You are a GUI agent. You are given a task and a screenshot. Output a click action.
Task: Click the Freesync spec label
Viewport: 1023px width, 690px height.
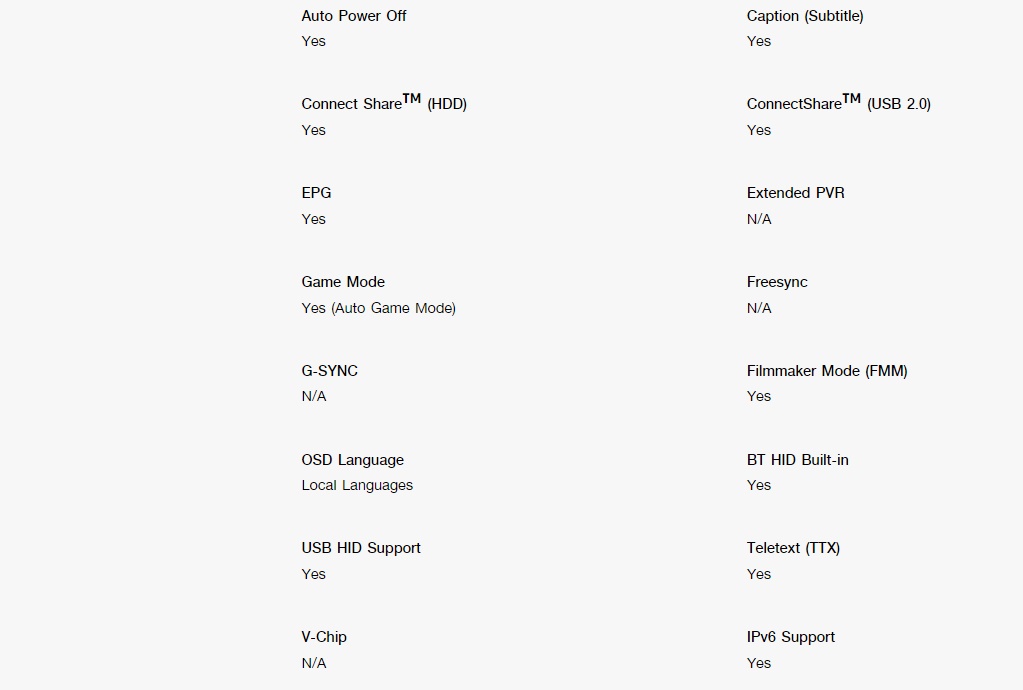tap(777, 282)
